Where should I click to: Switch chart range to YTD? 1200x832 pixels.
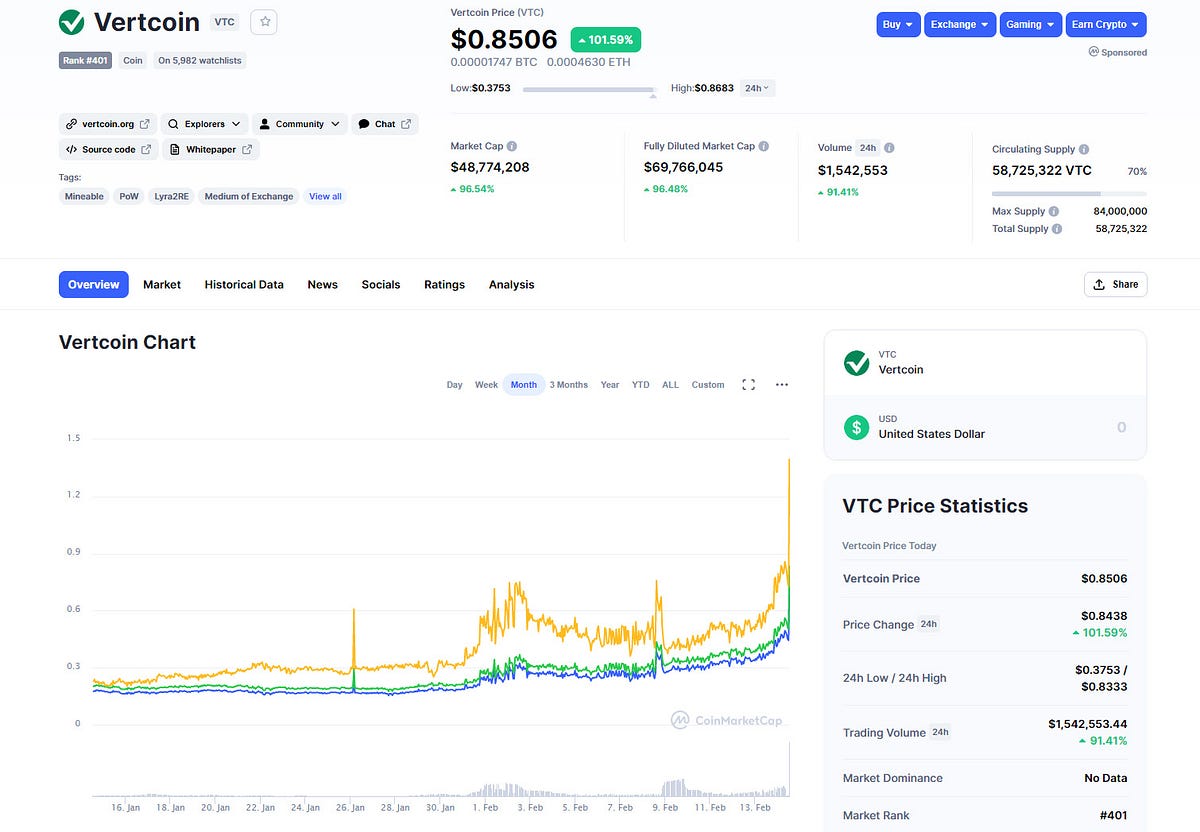(x=640, y=384)
